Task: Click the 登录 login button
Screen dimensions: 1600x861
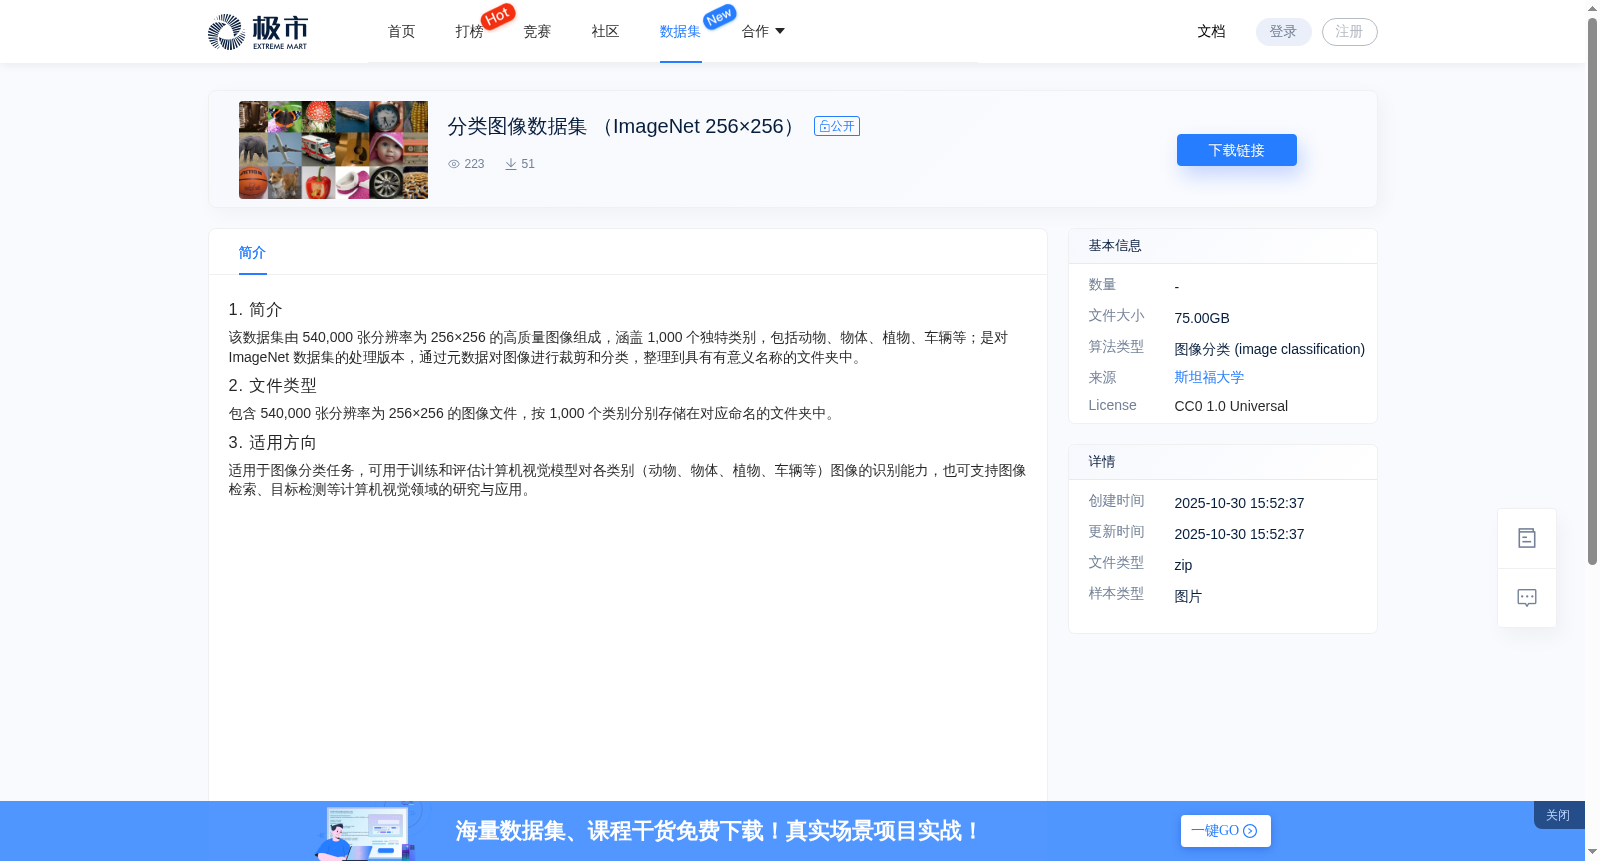Action: pos(1283,32)
